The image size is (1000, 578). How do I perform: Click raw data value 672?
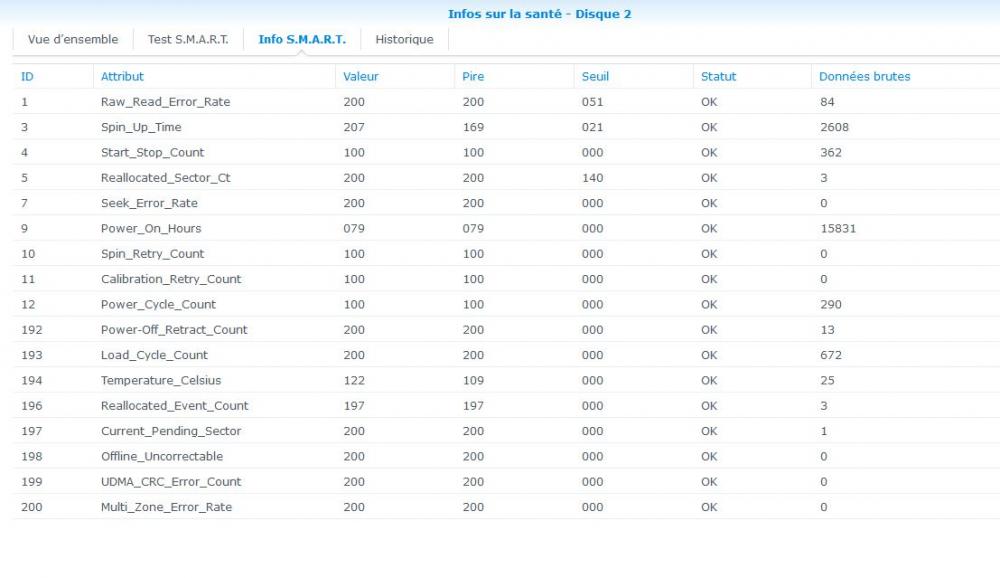point(831,355)
